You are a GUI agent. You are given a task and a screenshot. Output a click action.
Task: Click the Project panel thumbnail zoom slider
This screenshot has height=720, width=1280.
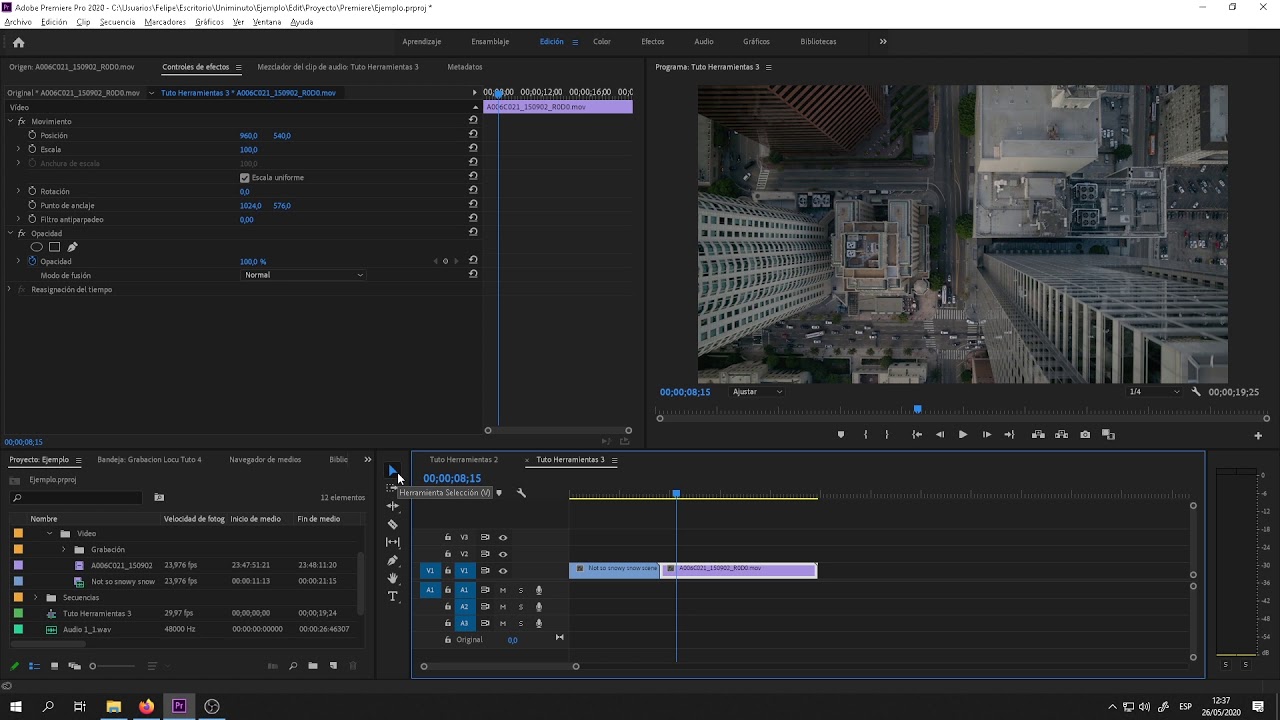point(93,666)
